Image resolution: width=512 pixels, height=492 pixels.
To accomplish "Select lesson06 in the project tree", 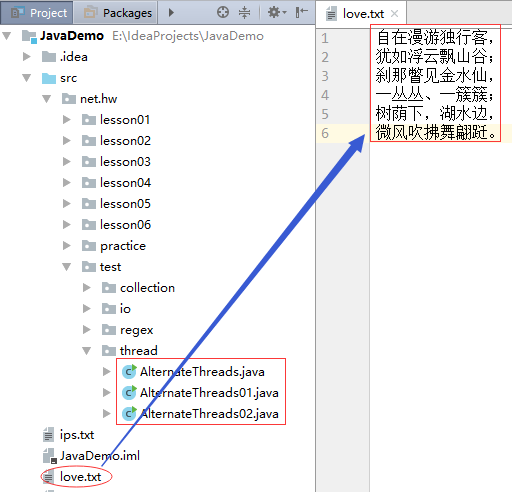I will point(125,225).
